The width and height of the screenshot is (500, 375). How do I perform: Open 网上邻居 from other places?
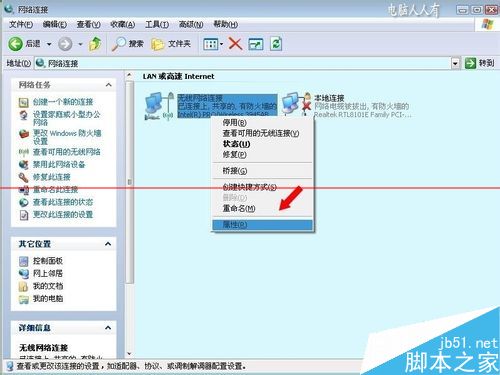coord(48,273)
